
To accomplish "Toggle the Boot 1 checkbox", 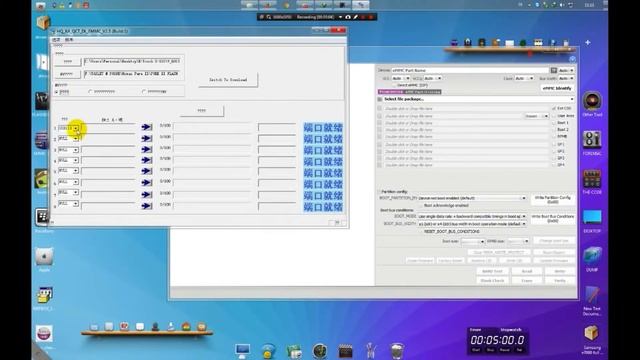I will click(x=554, y=123).
